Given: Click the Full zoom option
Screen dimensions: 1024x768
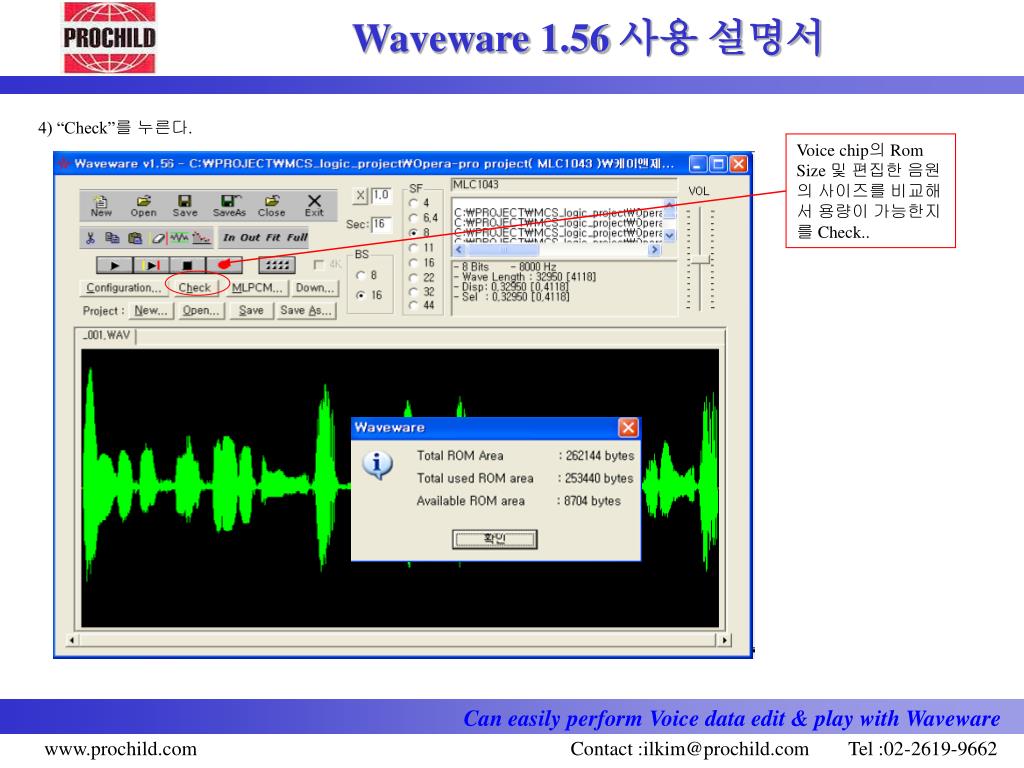Looking at the screenshot, I should [297, 238].
